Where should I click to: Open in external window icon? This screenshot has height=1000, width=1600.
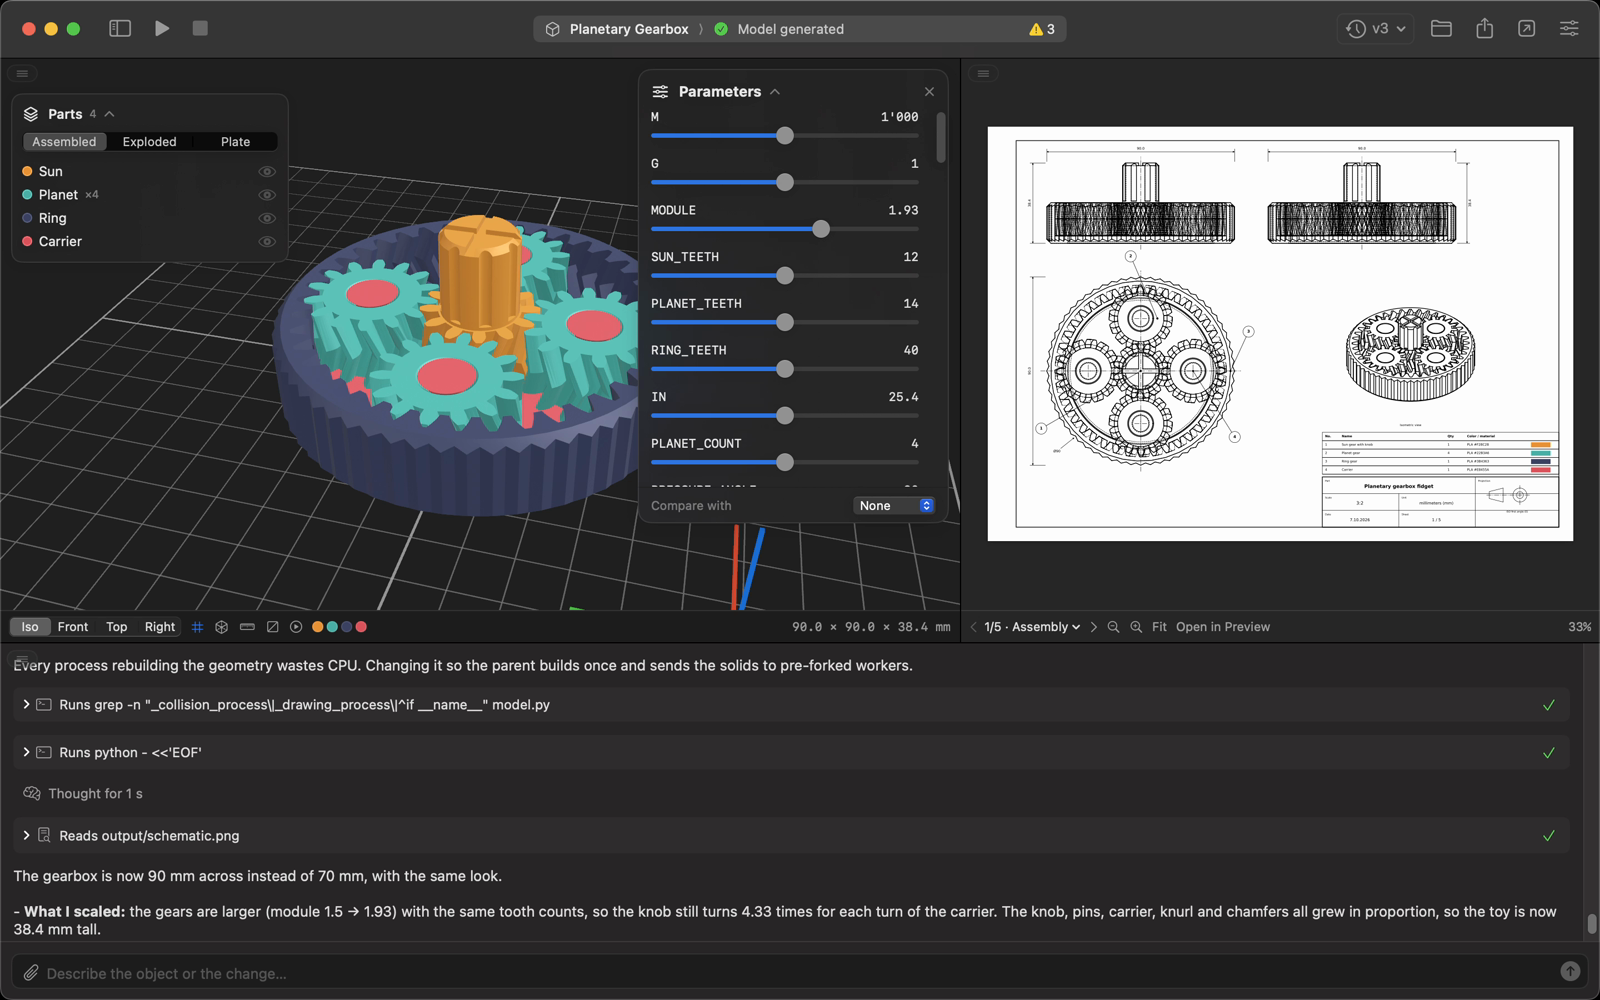pyautogui.click(x=1526, y=29)
